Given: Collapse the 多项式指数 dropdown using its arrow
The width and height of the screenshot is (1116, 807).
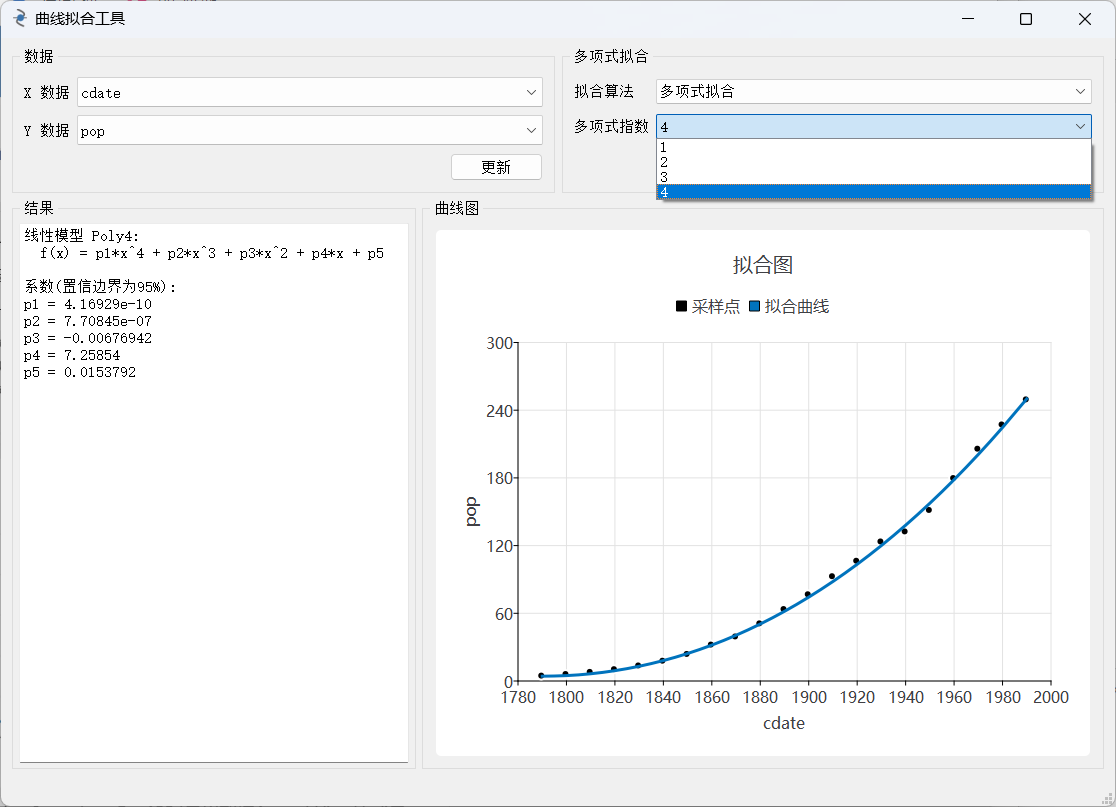Looking at the screenshot, I should tap(1080, 126).
